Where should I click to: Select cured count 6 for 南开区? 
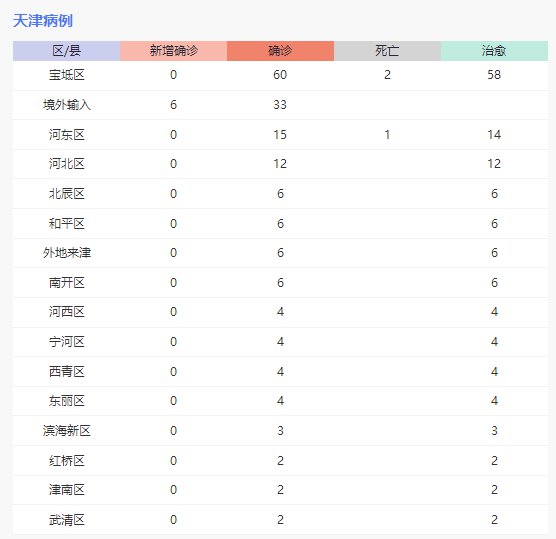coord(494,283)
